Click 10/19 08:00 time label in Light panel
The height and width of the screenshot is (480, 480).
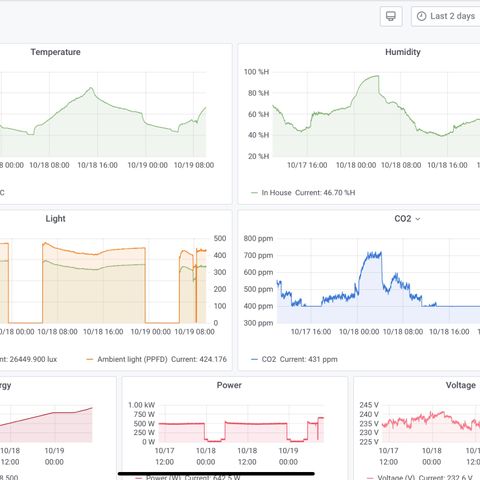tap(194, 332)
